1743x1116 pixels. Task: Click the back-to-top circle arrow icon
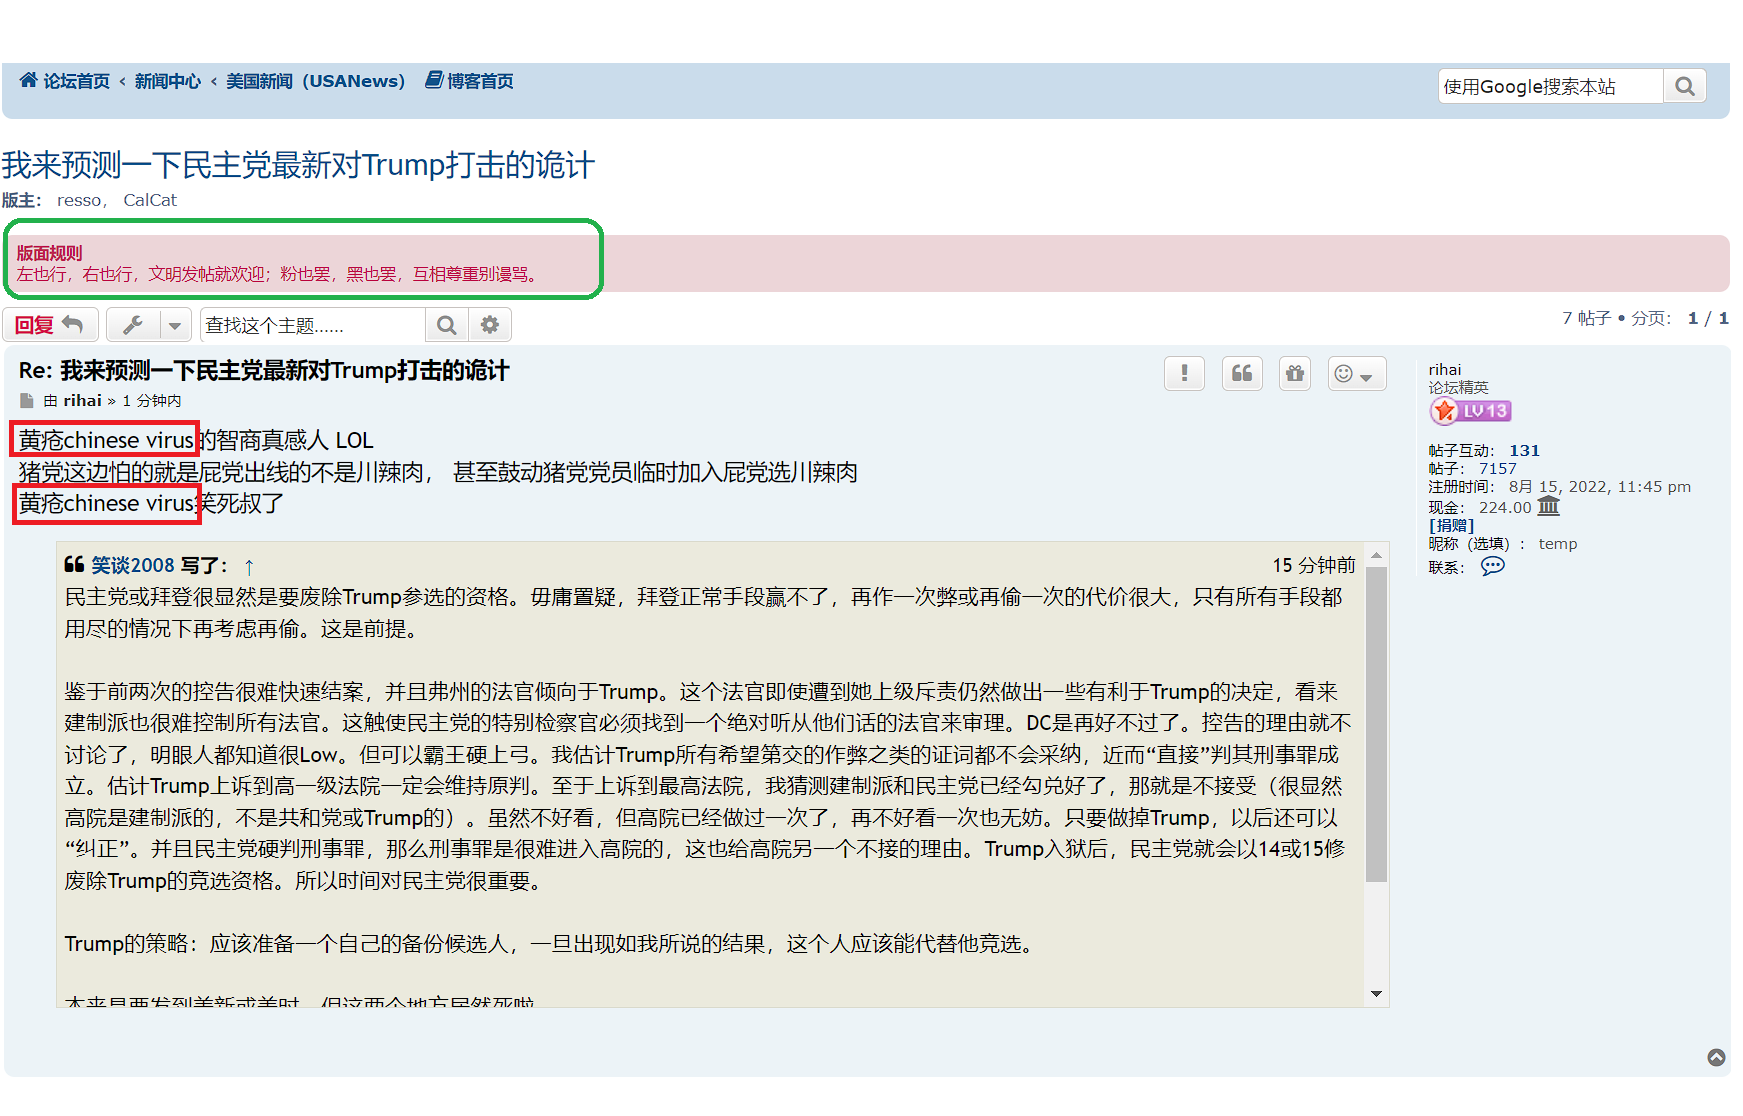click(x=1717, y=1058)
